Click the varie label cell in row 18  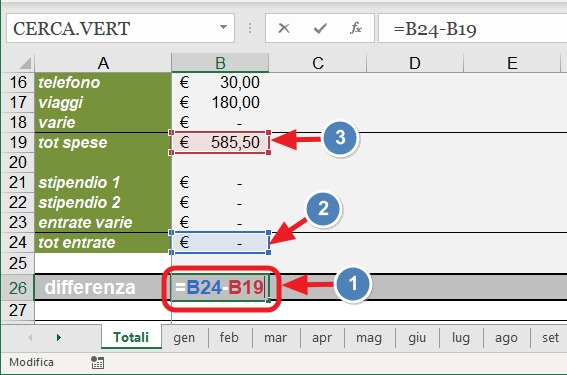pyautogui.click(x=103, y=123)
